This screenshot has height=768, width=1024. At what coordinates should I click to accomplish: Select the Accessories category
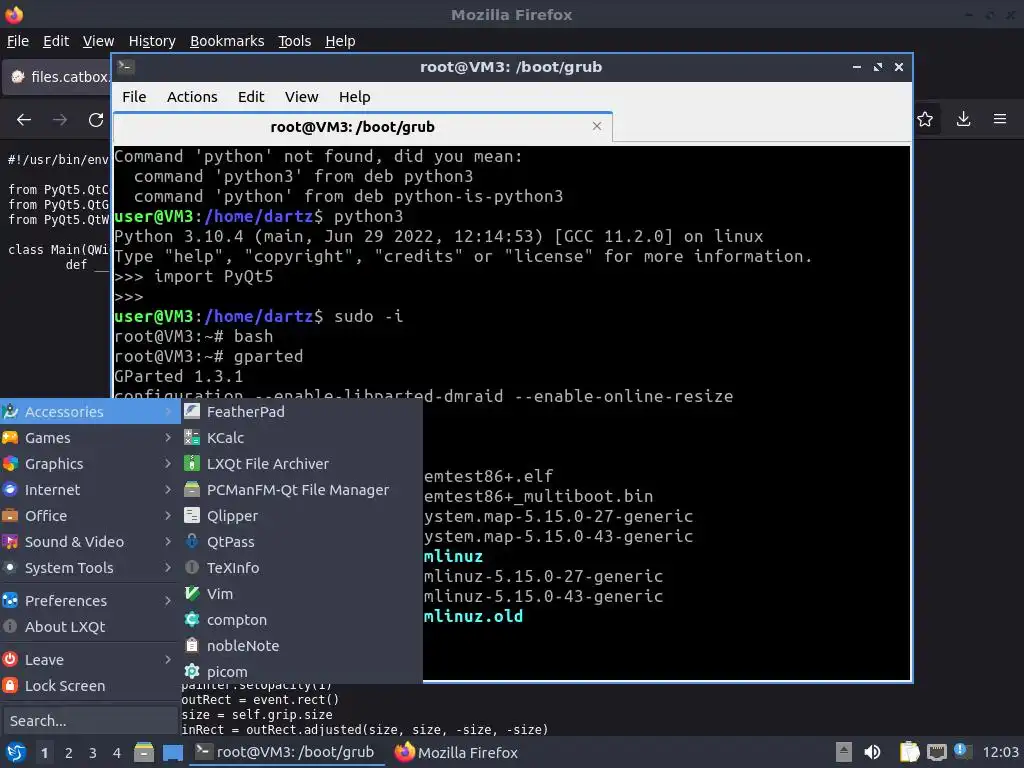(89, 411)
